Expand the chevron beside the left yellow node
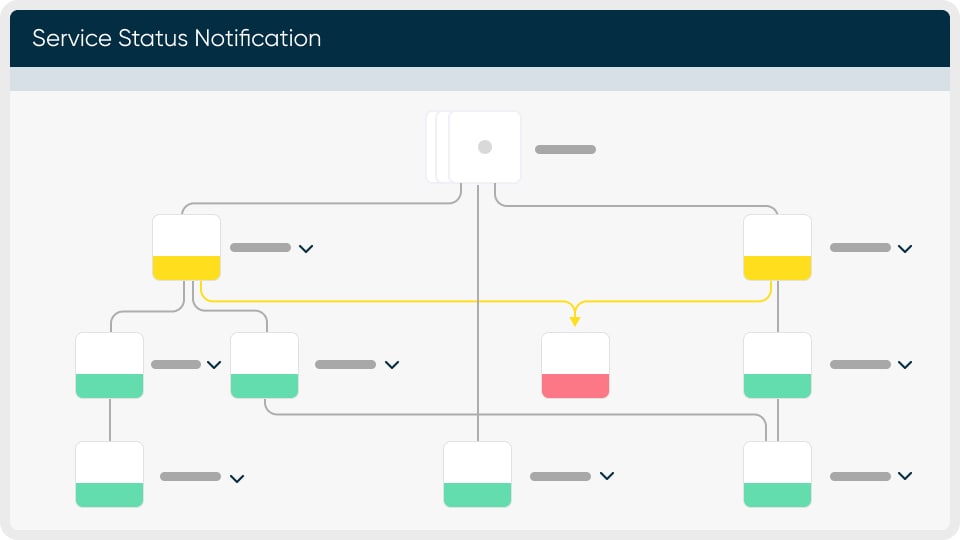The image size is (960, 540). click(306, 248)
